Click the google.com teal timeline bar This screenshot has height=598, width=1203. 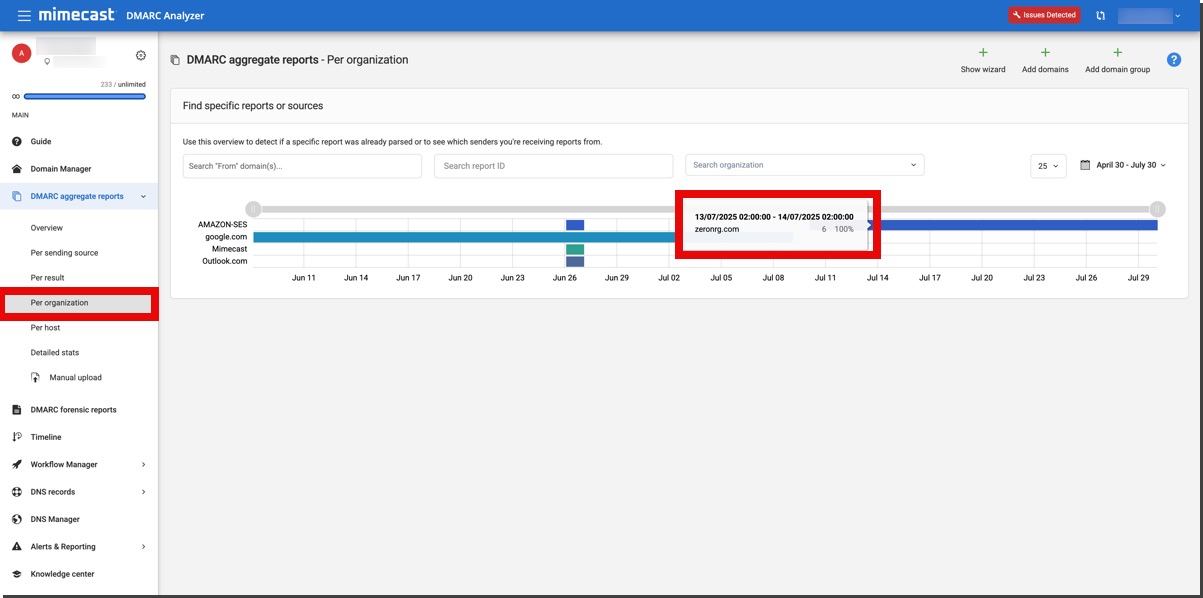coord(464,237)
